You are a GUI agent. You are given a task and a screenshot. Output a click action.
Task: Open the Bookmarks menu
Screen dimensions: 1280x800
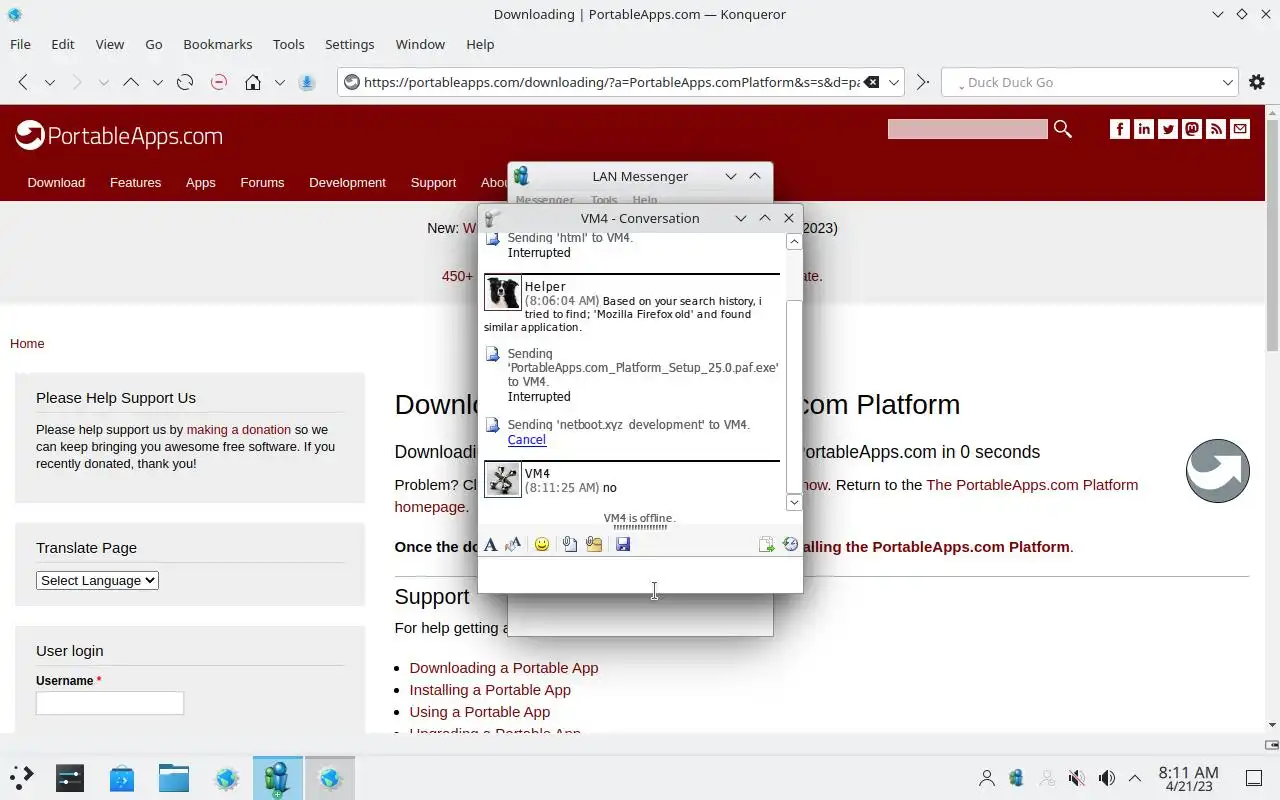(218, 44)
